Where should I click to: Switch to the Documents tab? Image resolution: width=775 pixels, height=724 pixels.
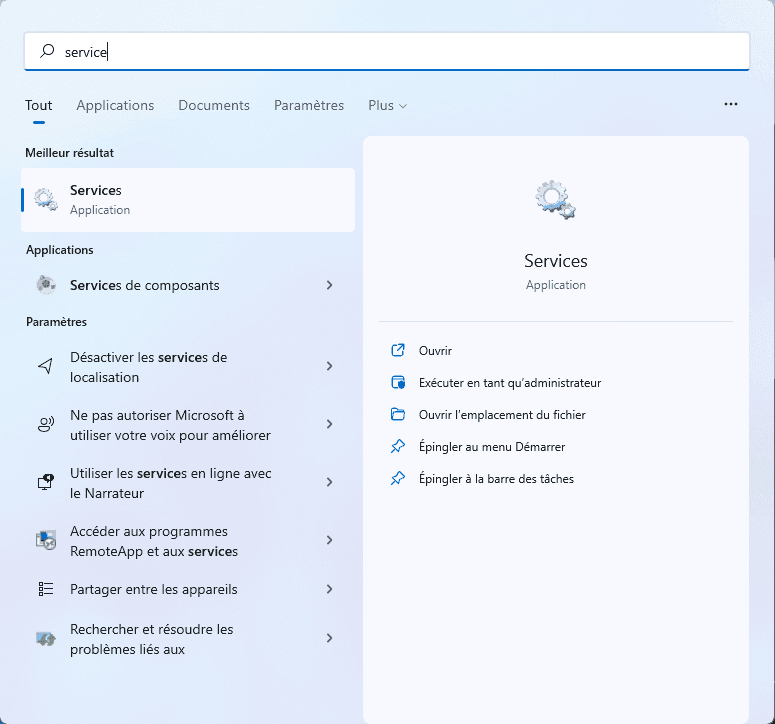click(214, 105)
